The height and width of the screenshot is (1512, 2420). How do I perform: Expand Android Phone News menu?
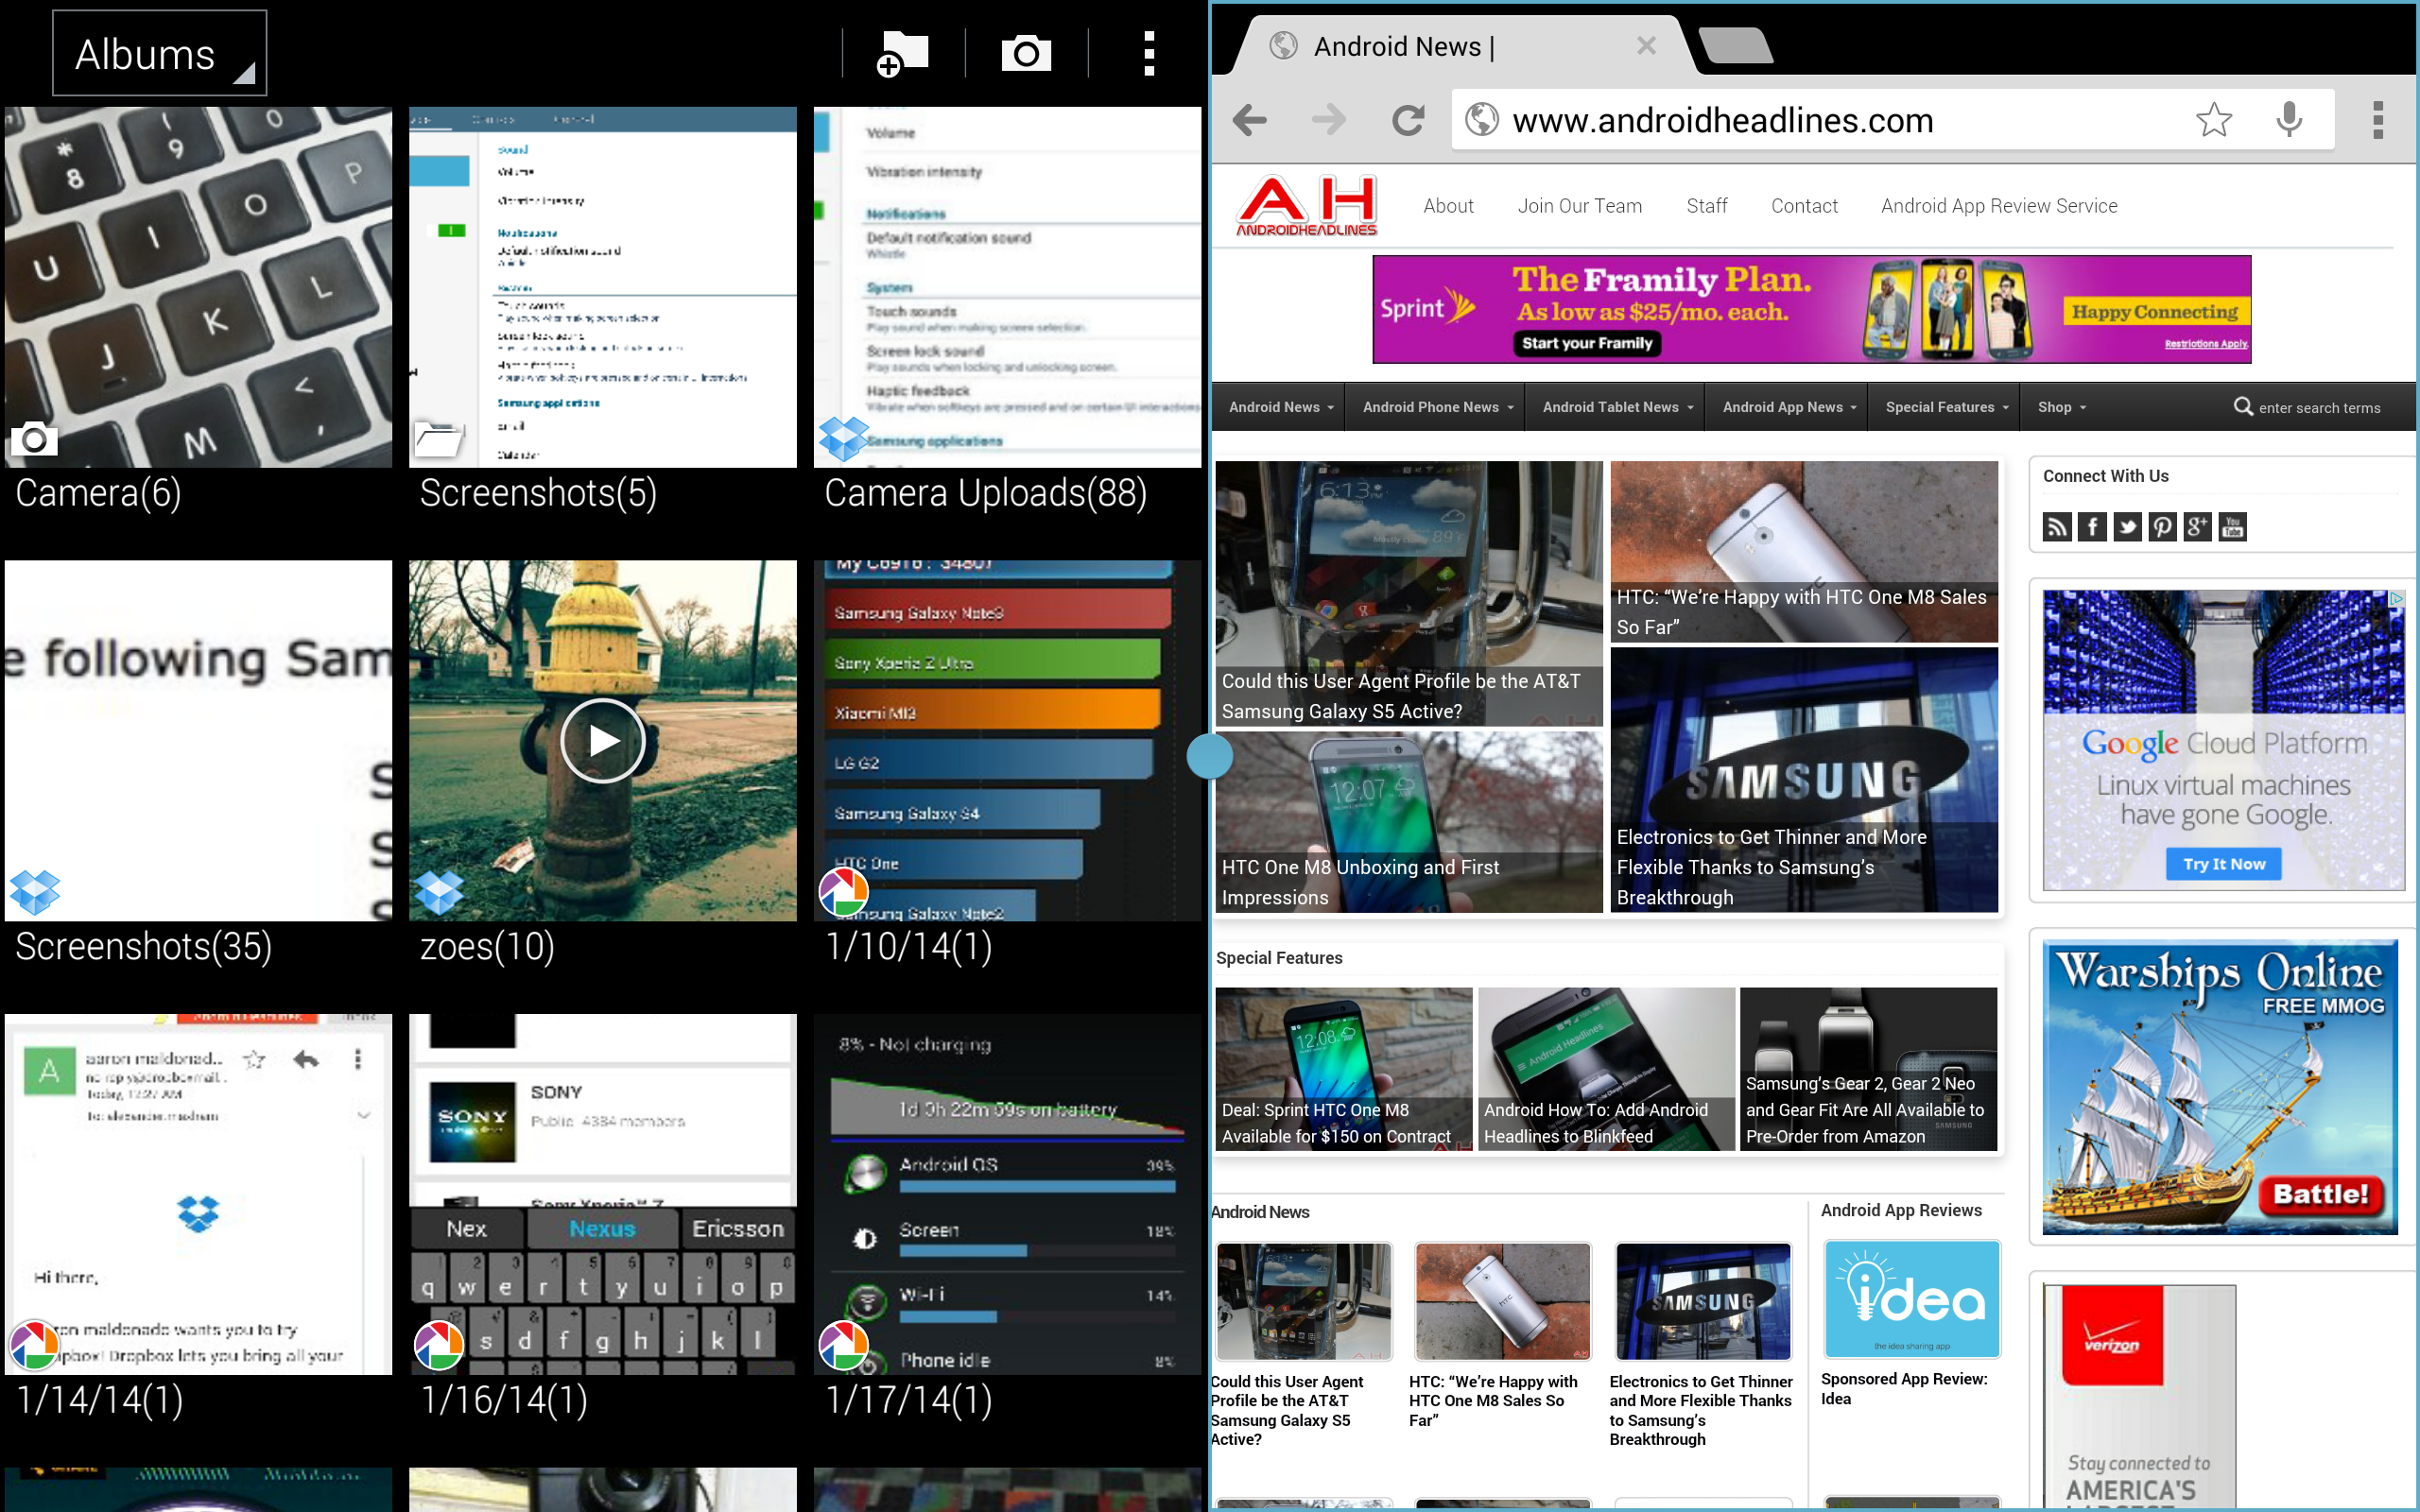click(1437, 407)
